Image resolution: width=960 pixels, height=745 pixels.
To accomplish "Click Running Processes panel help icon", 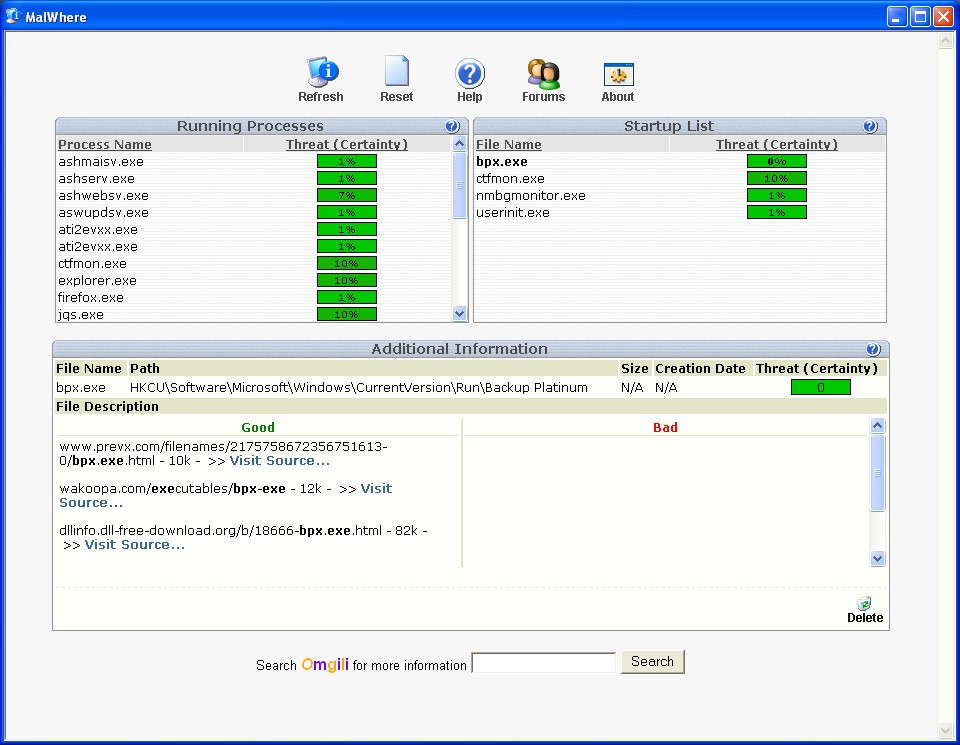I will [452, 126].
